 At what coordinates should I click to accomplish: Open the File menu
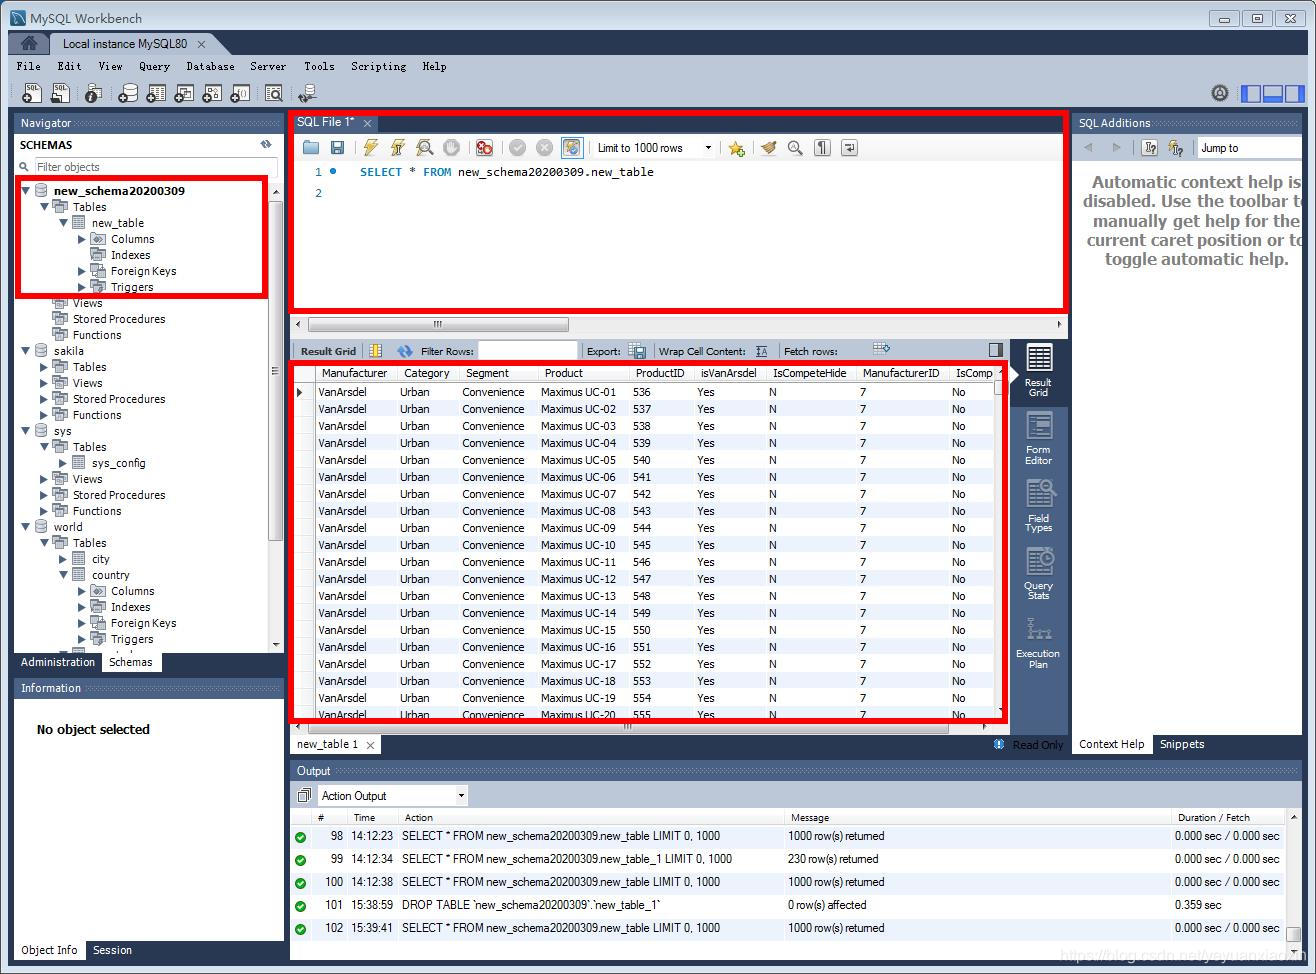tap(29, 66)
